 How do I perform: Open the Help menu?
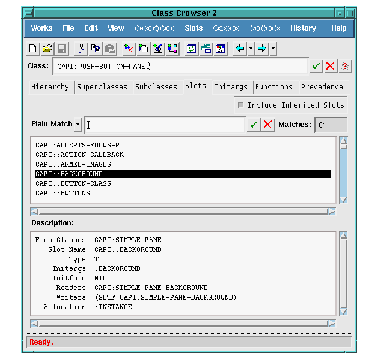(x=339, y=28)
